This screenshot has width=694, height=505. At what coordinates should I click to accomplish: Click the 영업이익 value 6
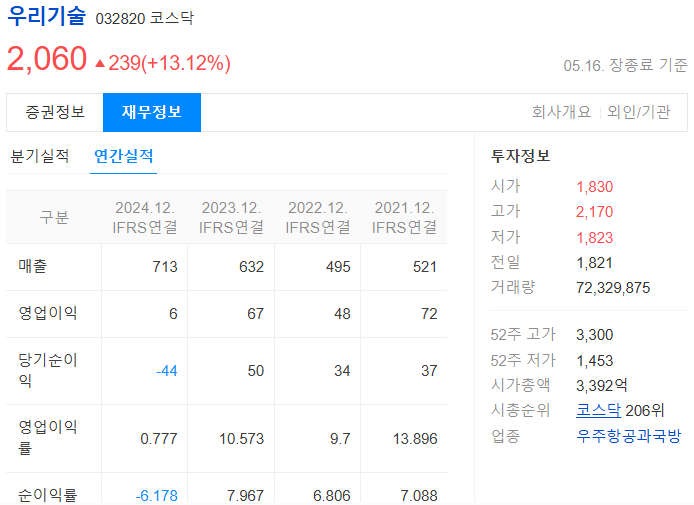point(173,314)
